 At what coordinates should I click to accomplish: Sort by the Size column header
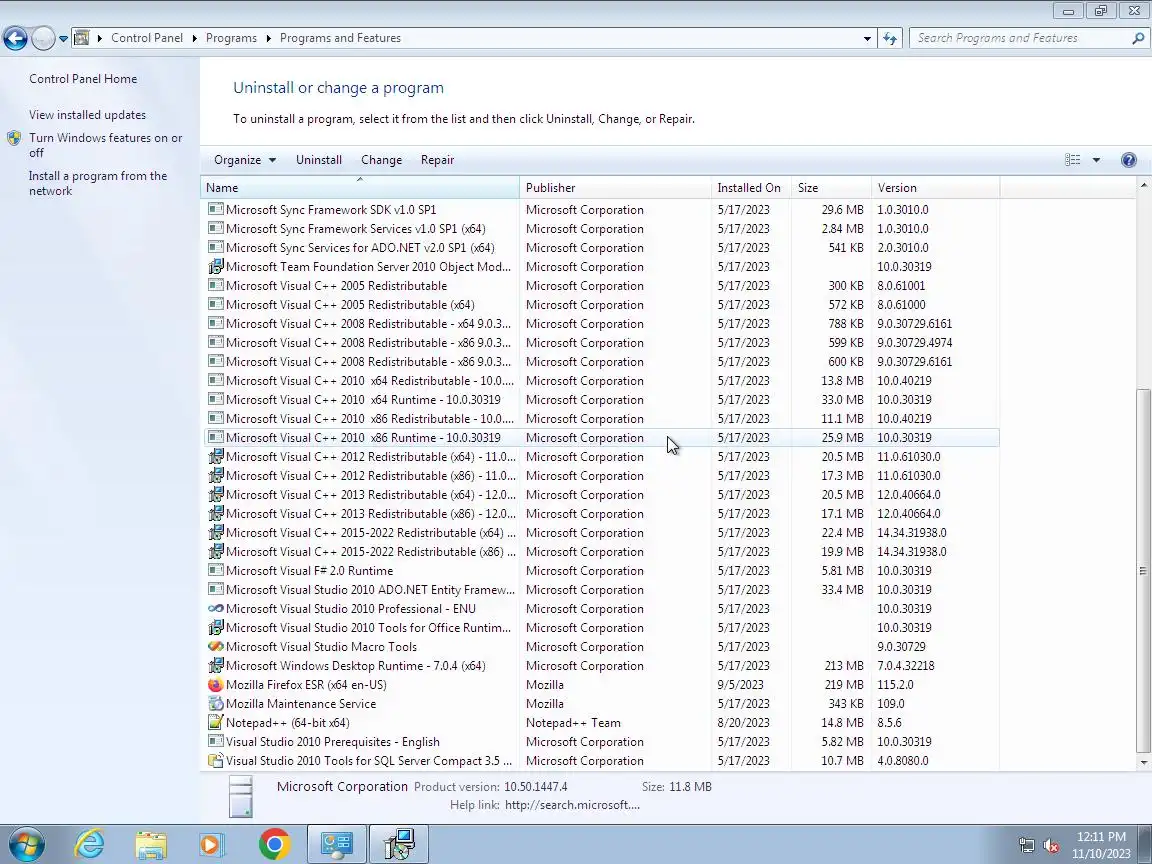click(x=831, y=188)
